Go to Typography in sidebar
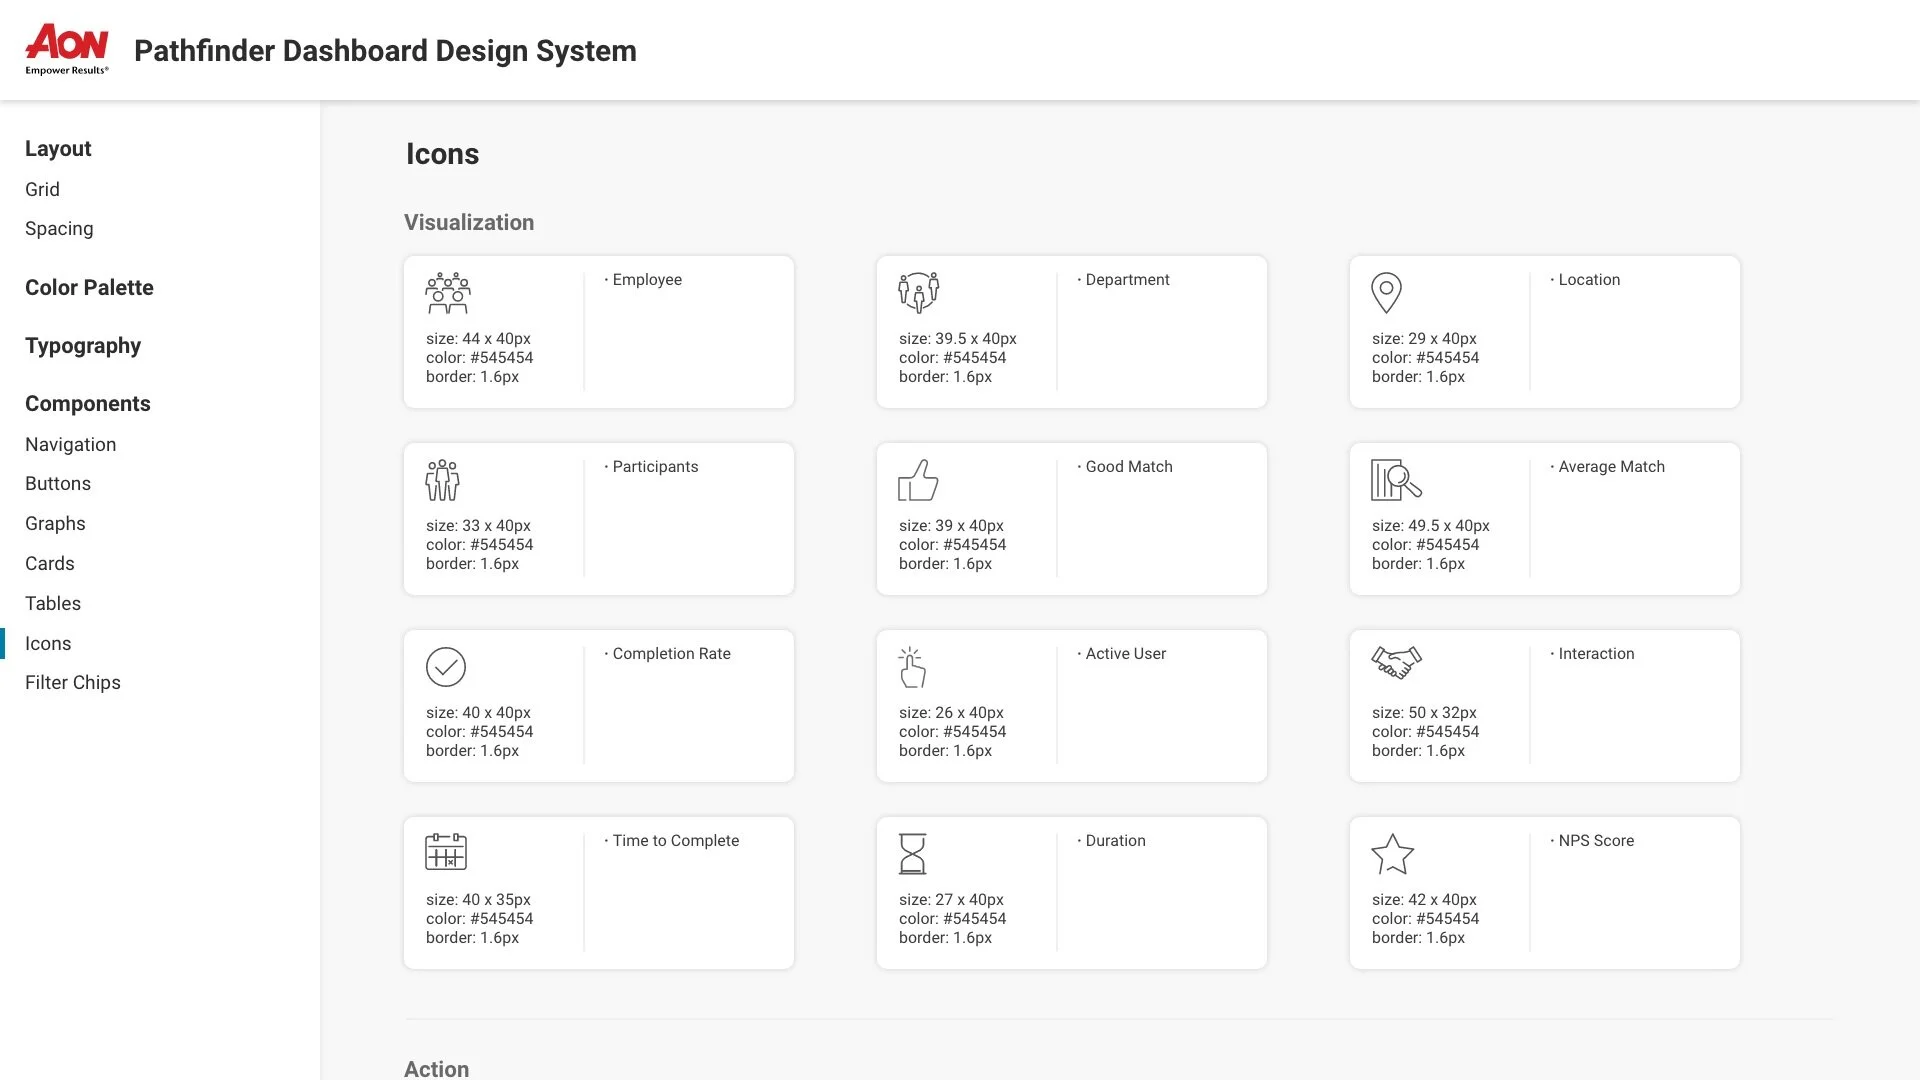Screen dimensions: 1920x1080 [83, 346]
